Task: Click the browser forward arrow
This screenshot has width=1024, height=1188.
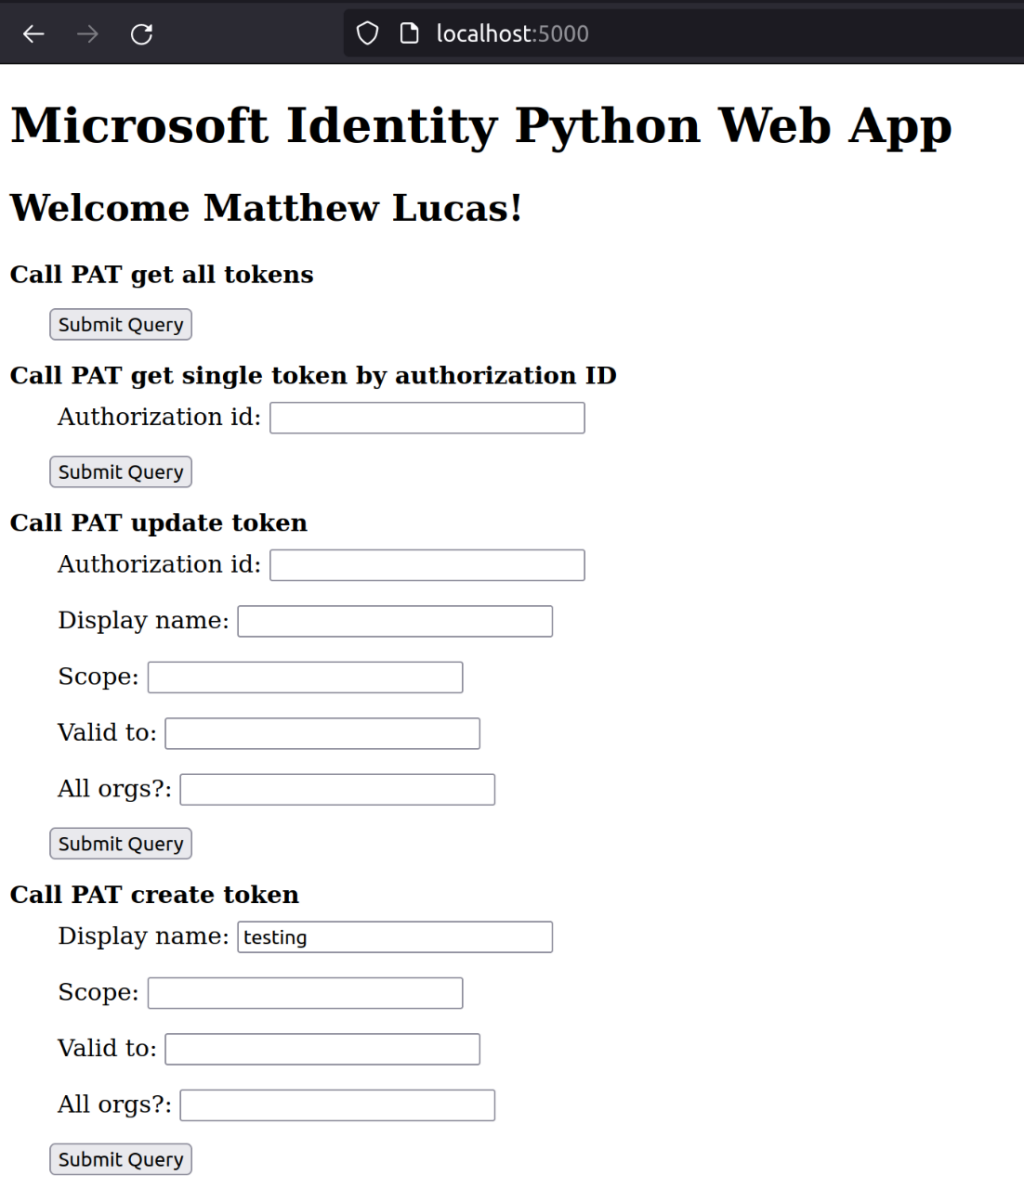Action: (x=88, y=34)
